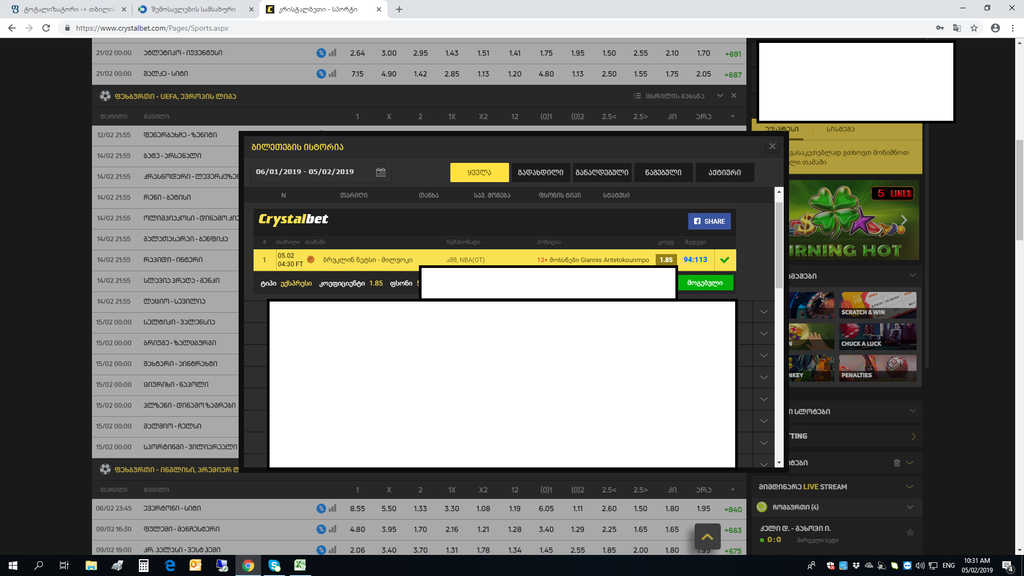Viewport: 1024px width, 576px height.
Task: Select the განაღდებული filter tab
Action: click(601, 172)
